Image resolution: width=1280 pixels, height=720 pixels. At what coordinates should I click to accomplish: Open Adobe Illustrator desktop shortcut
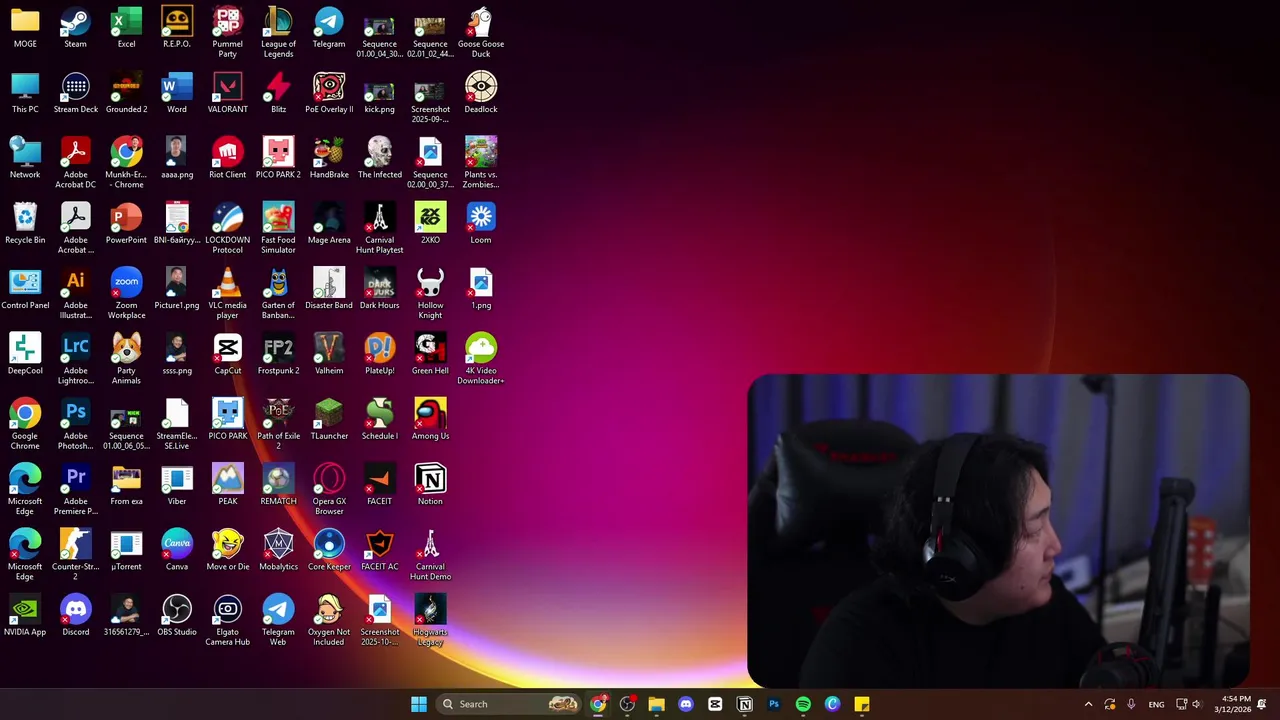click(x=75, y=294)
